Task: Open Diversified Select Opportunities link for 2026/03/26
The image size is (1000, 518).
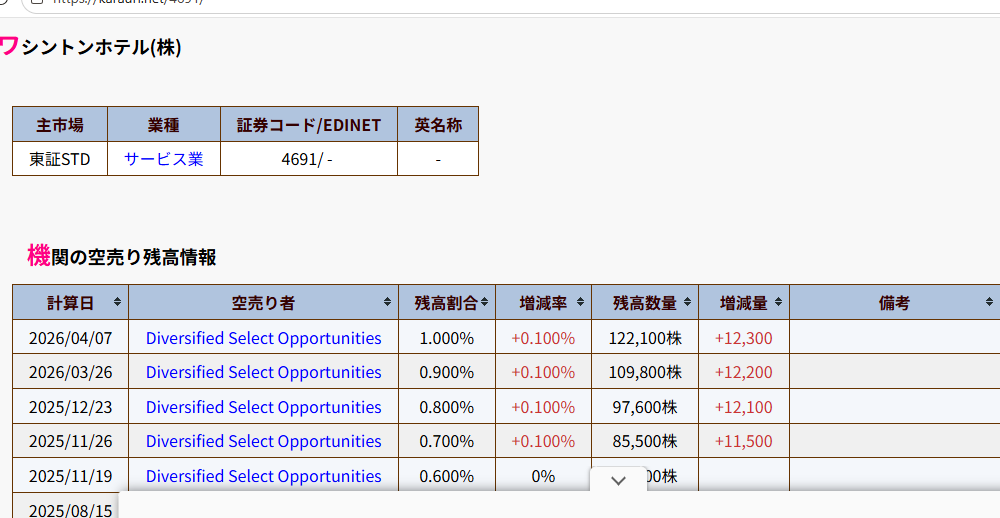Action: (x=263, y=372)
